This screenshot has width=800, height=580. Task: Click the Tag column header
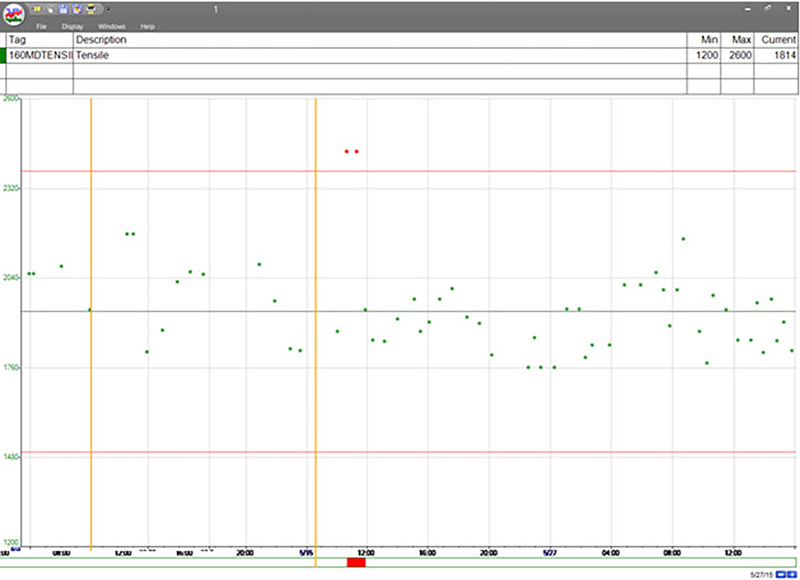pos(39,40)
